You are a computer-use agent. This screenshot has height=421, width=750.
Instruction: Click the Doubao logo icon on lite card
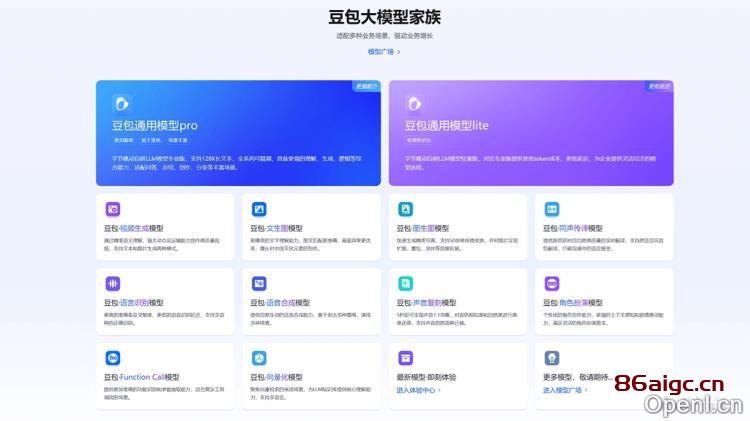(x=414, y=104)
